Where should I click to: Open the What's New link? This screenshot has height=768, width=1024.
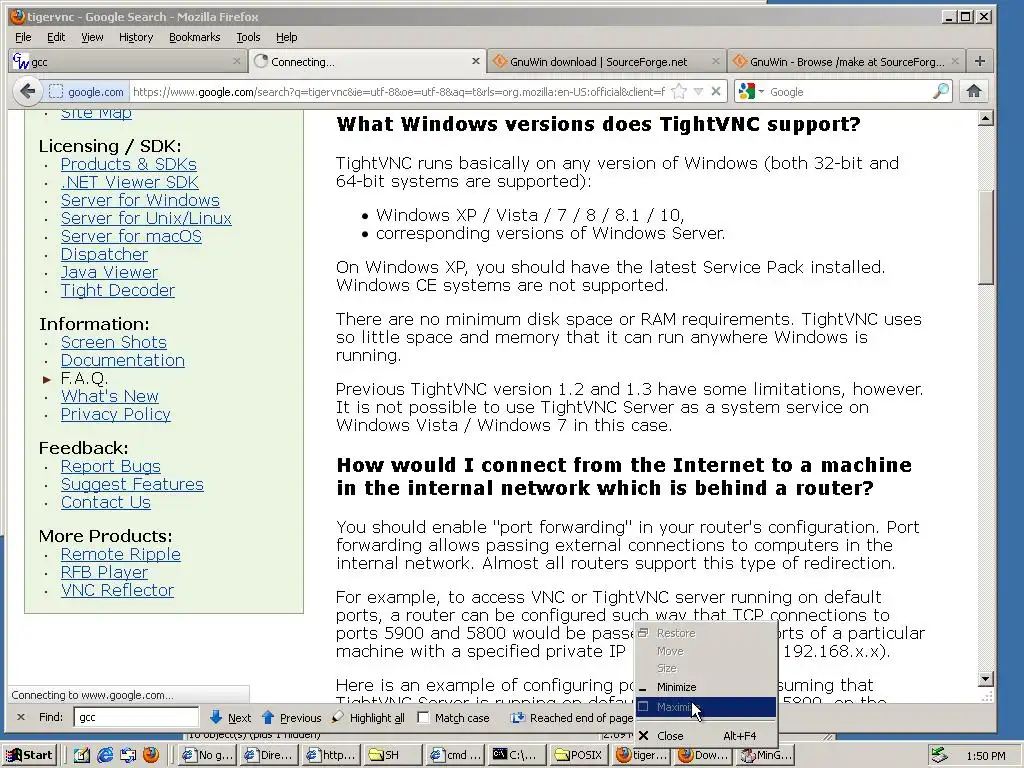tap(110, 396)
